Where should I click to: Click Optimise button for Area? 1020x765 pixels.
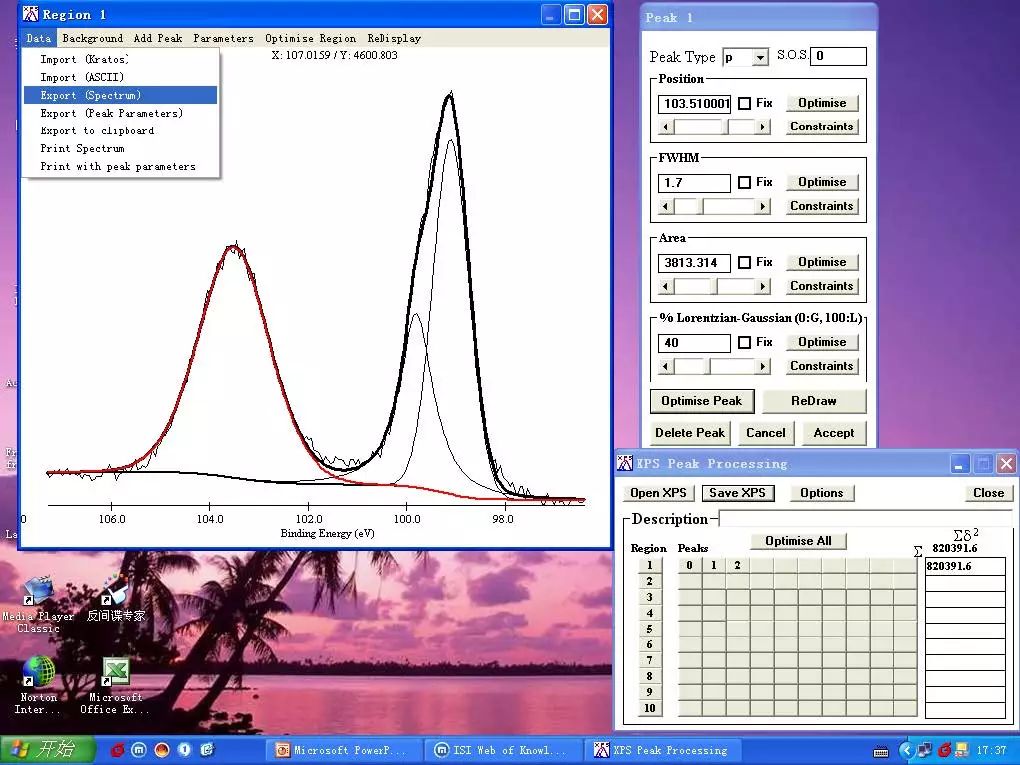coord(822,262)
